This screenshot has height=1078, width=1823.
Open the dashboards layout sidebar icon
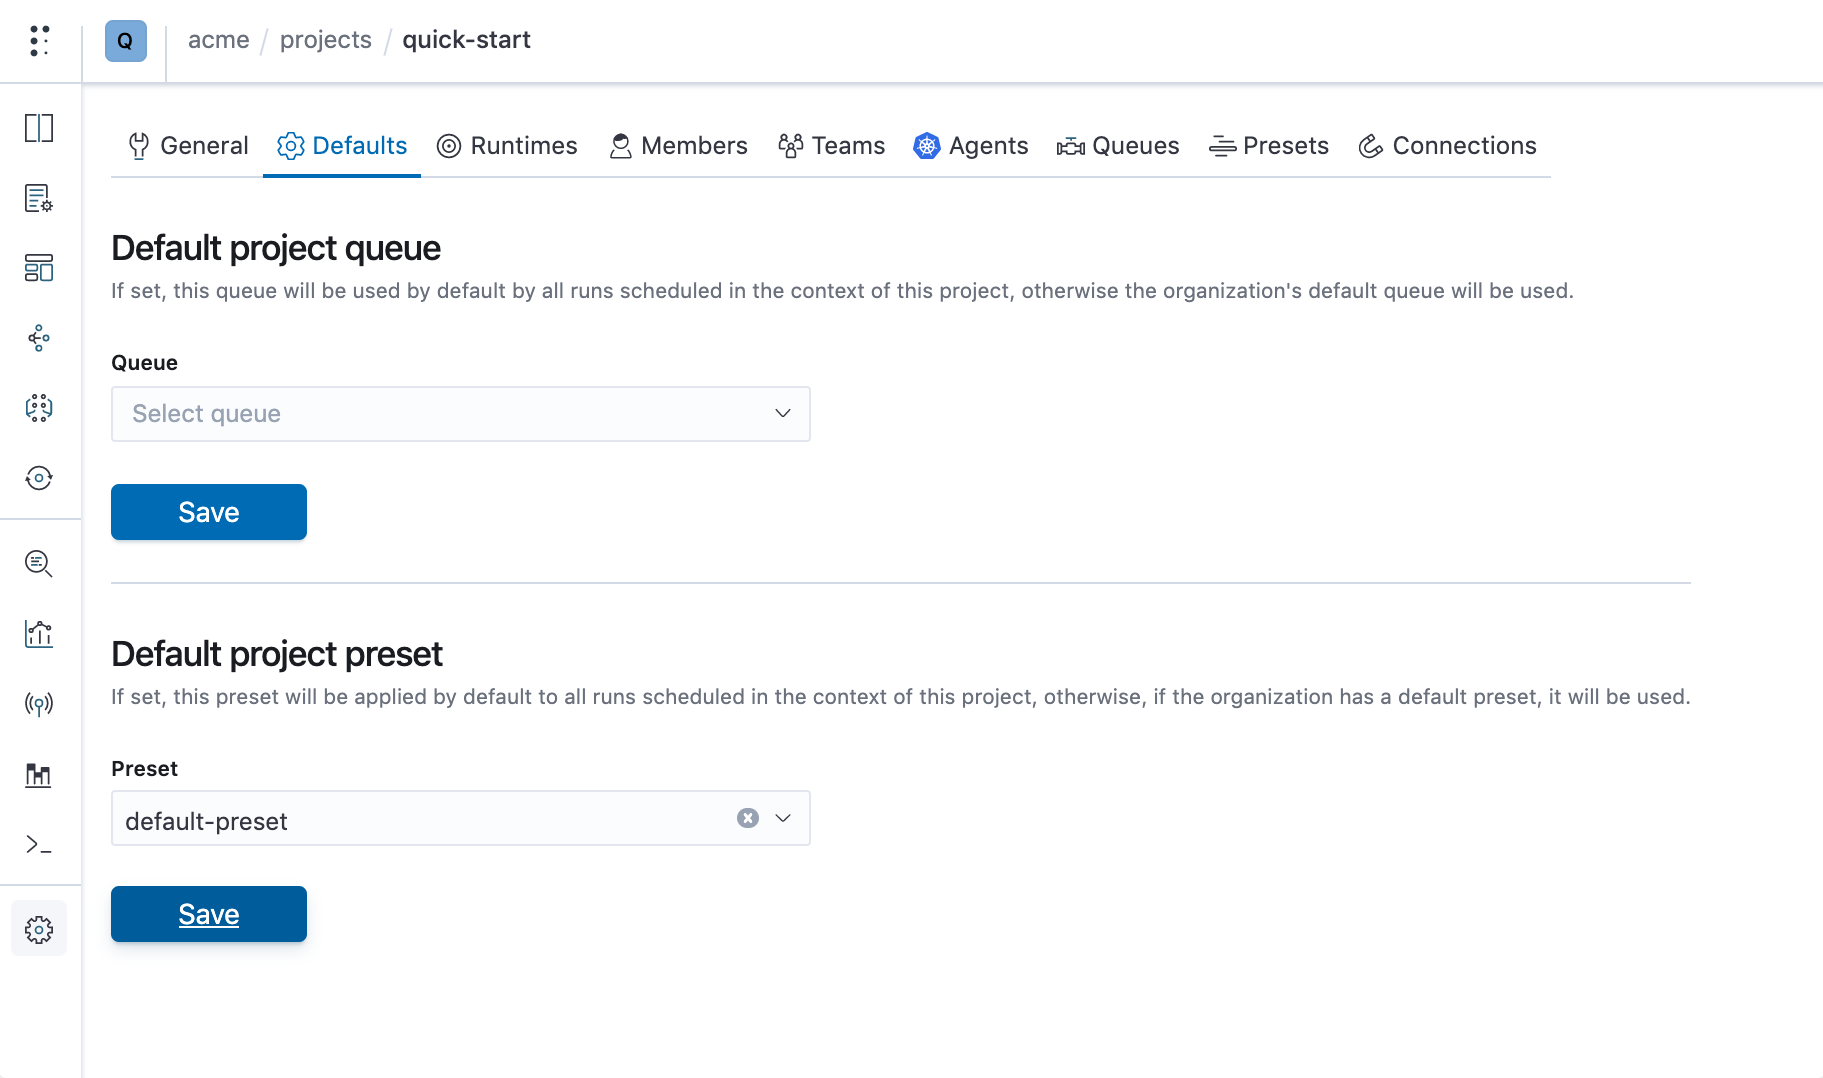(x=39, y=268)
